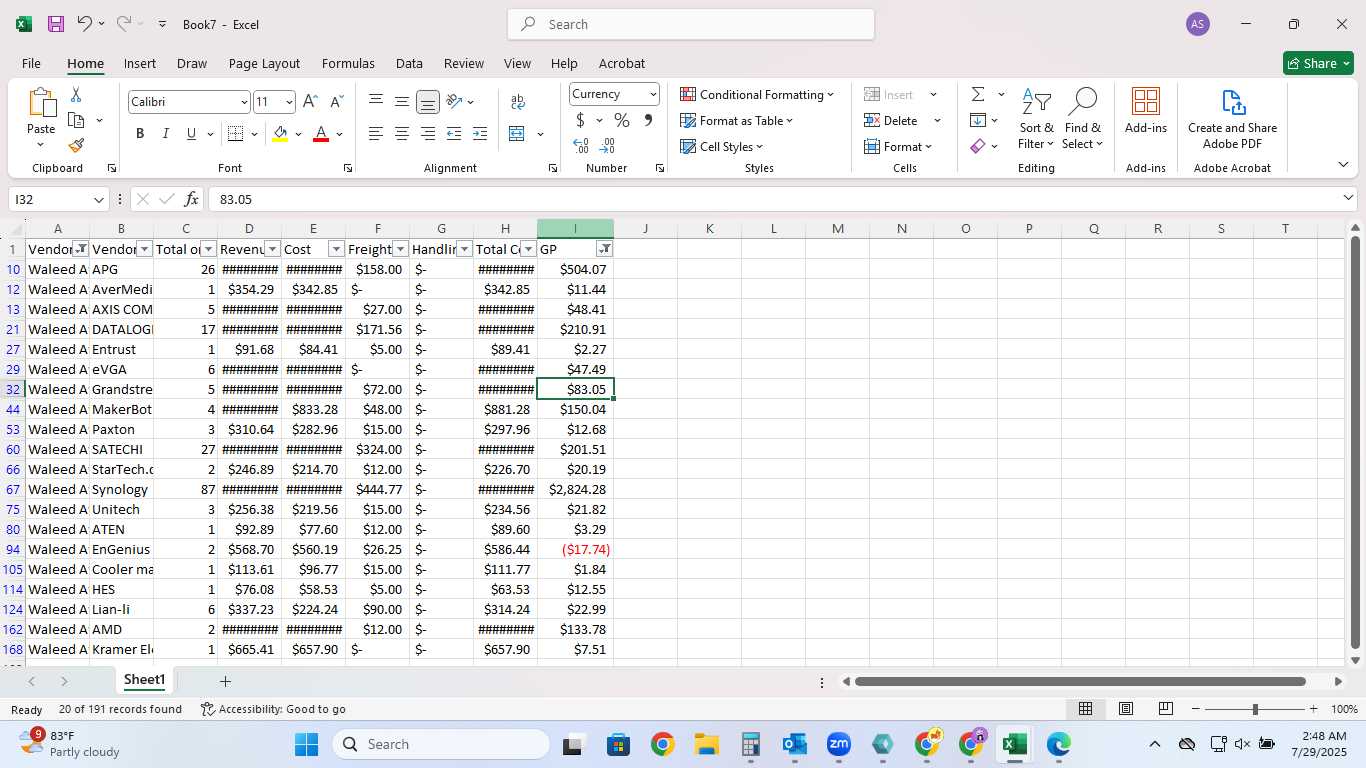Toggle Center horizontal alignment

[402, 133]
